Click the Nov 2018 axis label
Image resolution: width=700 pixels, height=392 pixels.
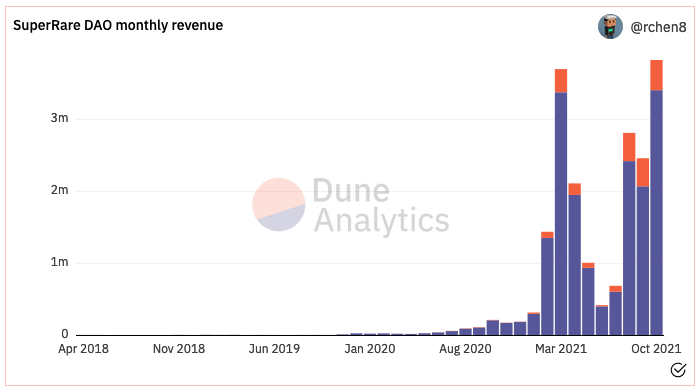[179, 349]
